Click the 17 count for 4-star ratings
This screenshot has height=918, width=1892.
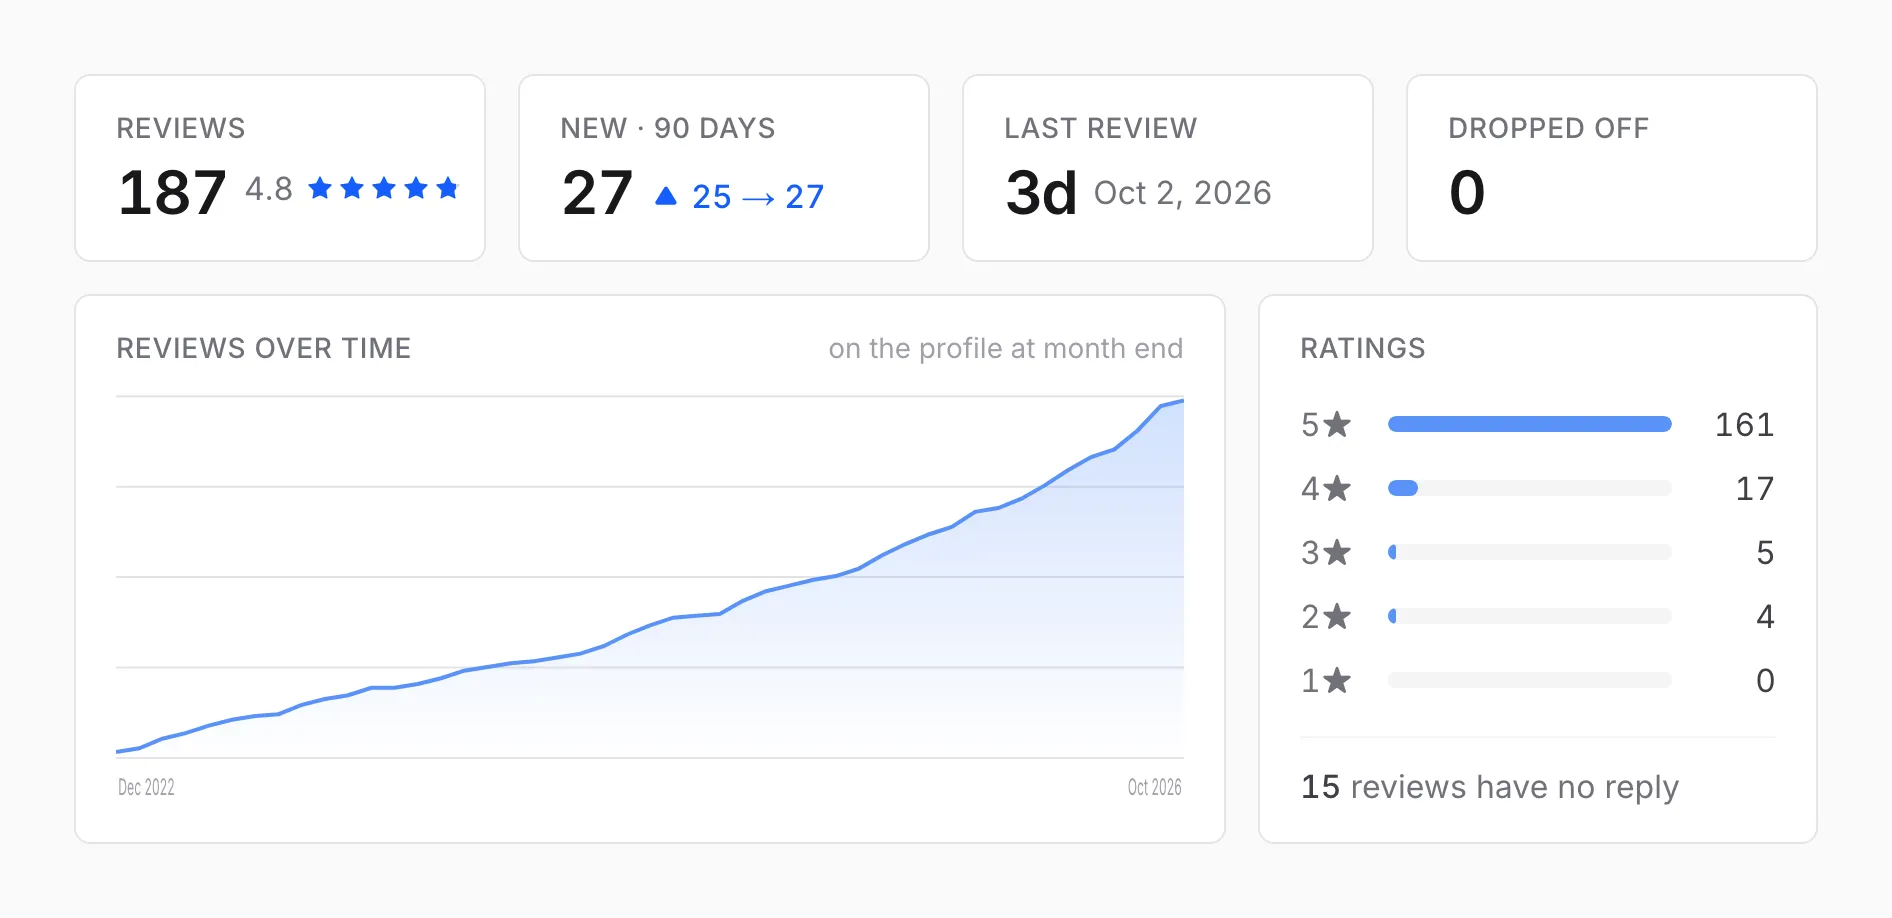point(1755,489)
